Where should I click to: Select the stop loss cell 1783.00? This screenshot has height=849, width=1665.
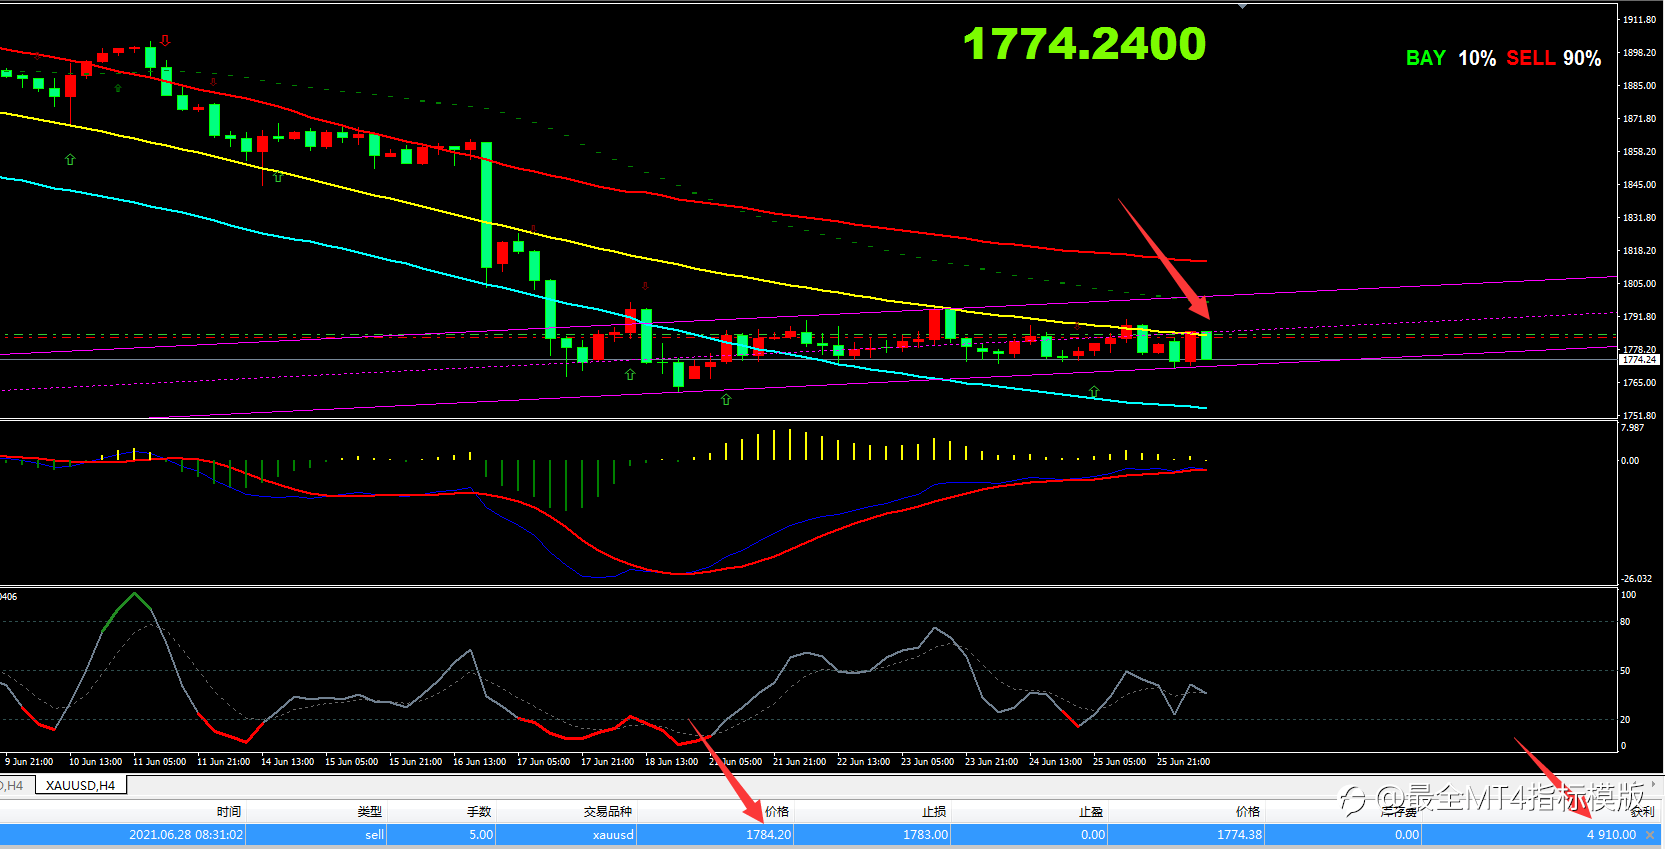tap(925, 834)
